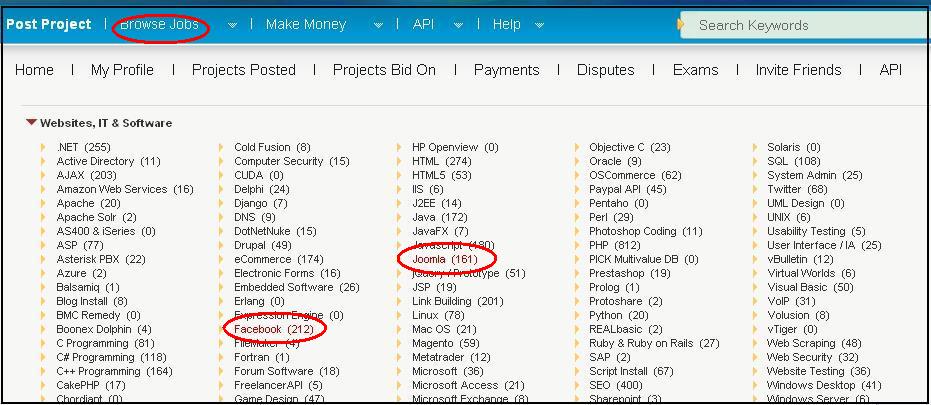The width and height of the screenshot is (931, 405).
Task: Expand the Make Money dropdown arrow
Action: pyautogui.click(x=378, y=26)
